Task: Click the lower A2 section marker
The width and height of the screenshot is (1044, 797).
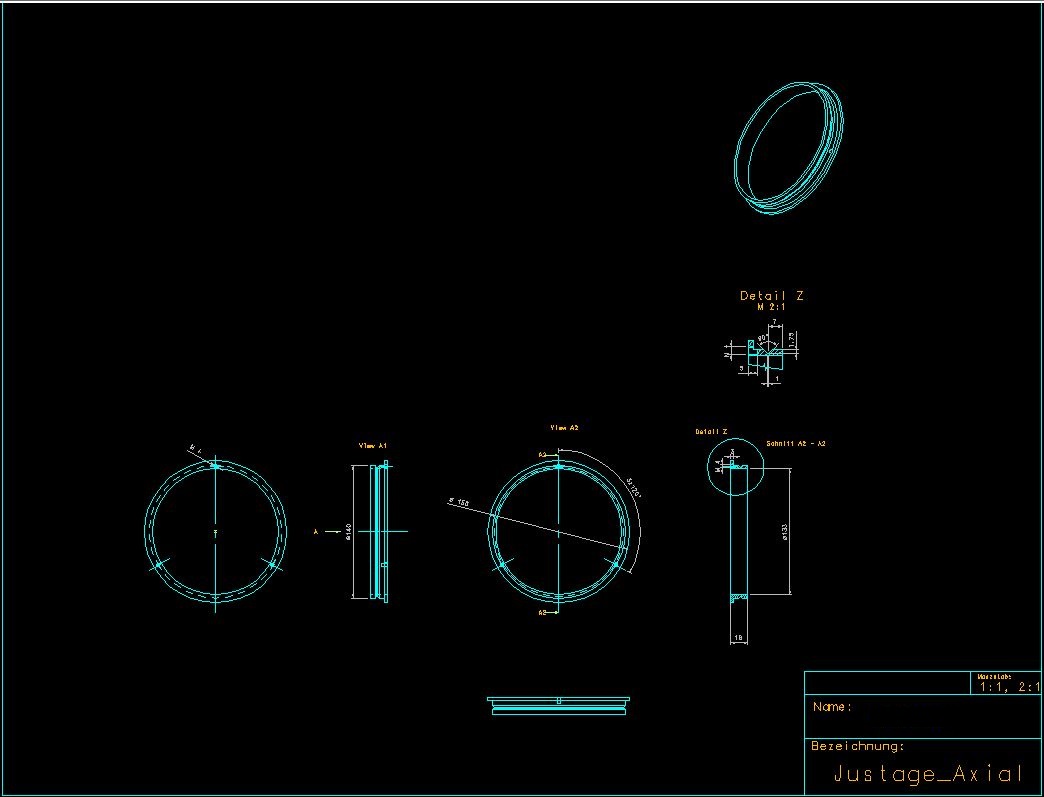Action: pos(547,613)
